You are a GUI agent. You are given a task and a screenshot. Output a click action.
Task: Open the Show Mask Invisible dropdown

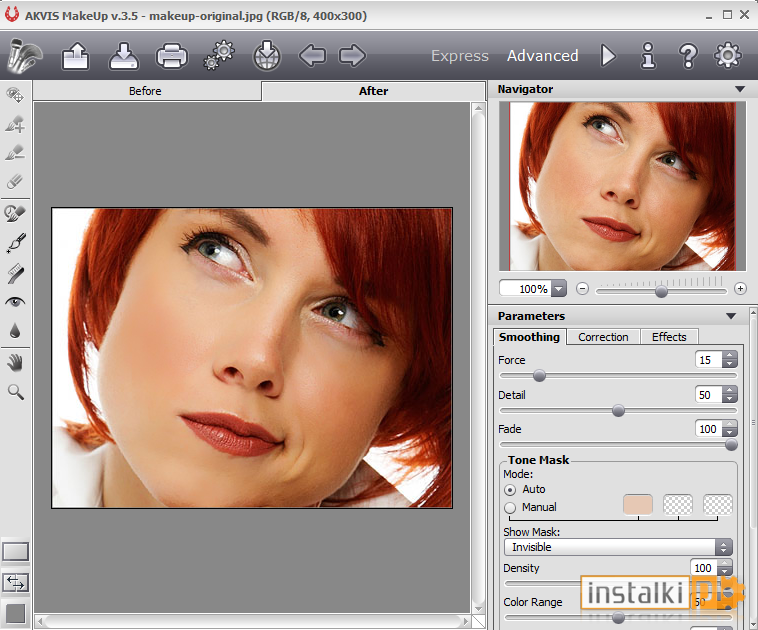pyautogui.click(x=618, y=547)
